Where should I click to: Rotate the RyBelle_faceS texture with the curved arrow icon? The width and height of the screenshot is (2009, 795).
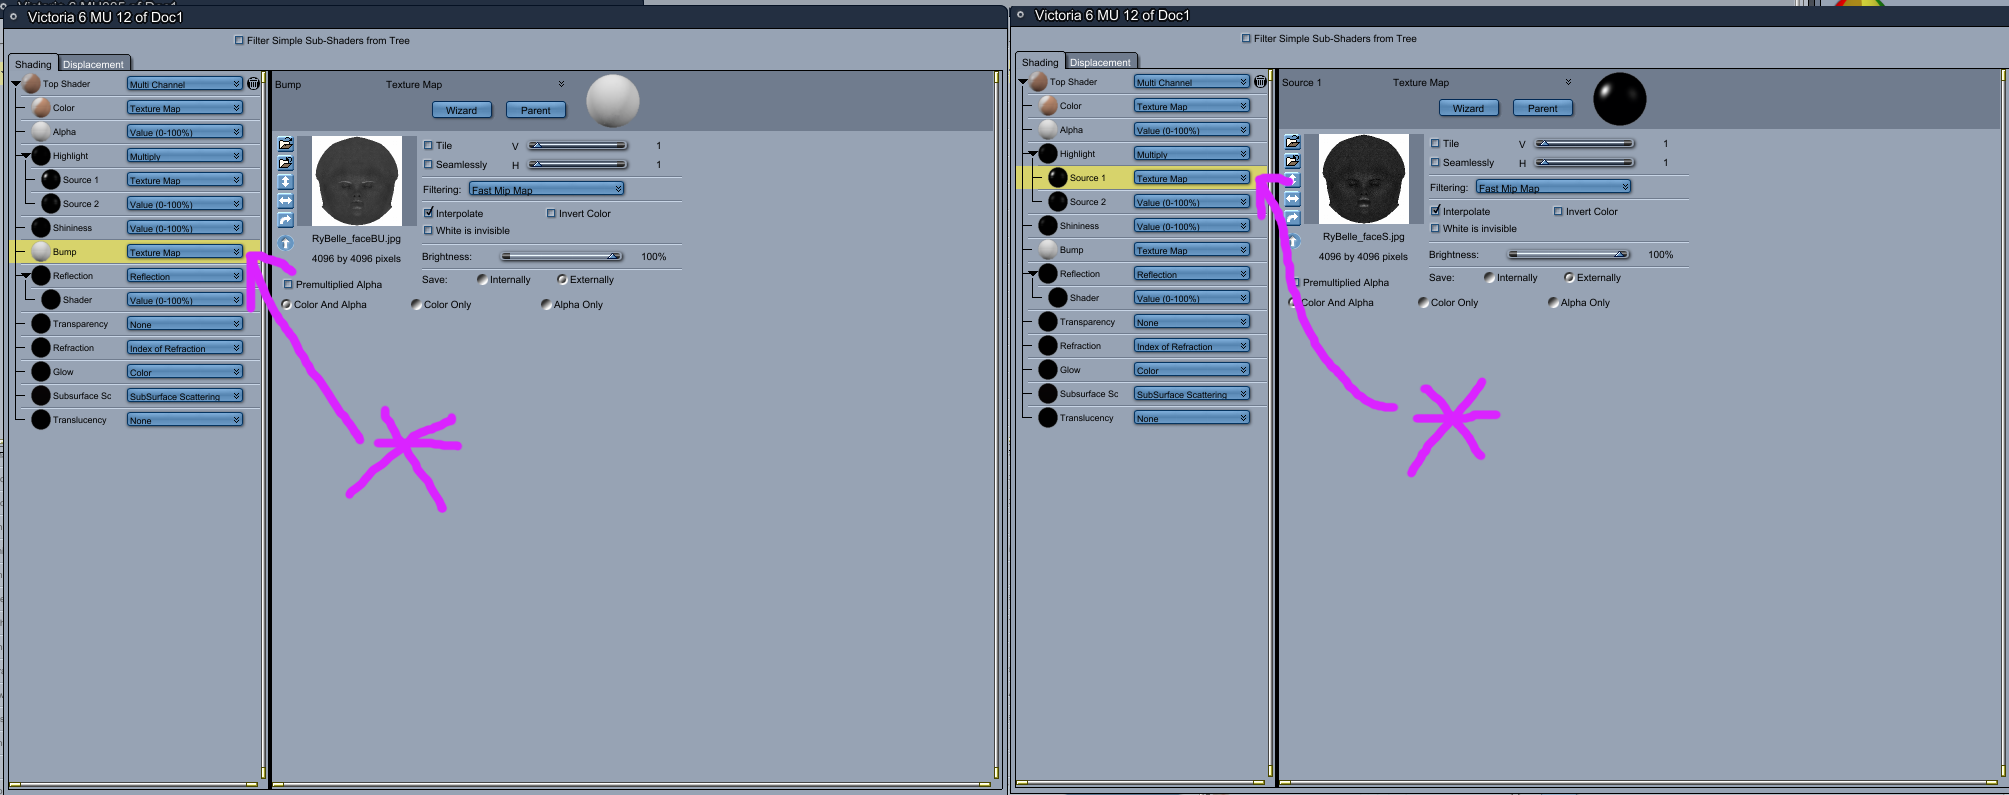1293,218
